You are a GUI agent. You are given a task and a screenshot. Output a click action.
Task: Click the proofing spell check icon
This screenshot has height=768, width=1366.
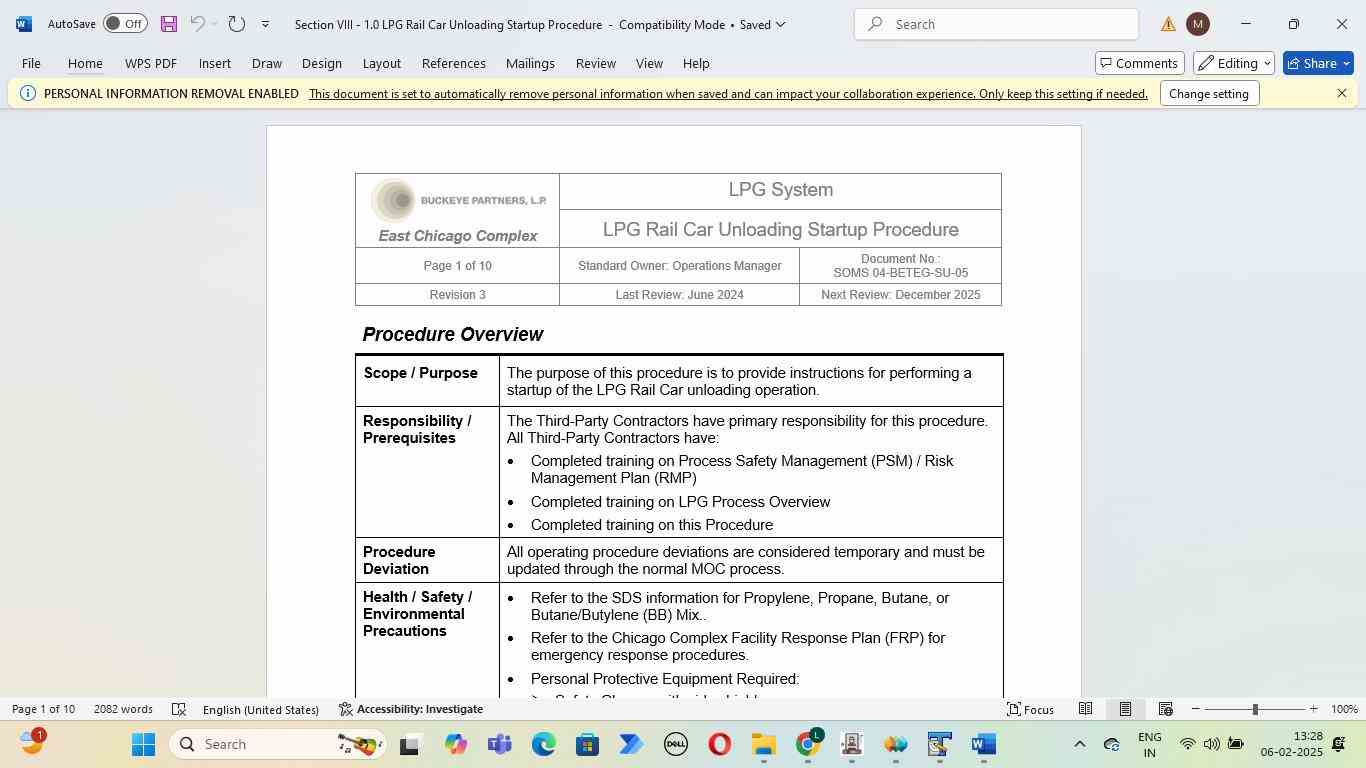click(x=179, y=709)
